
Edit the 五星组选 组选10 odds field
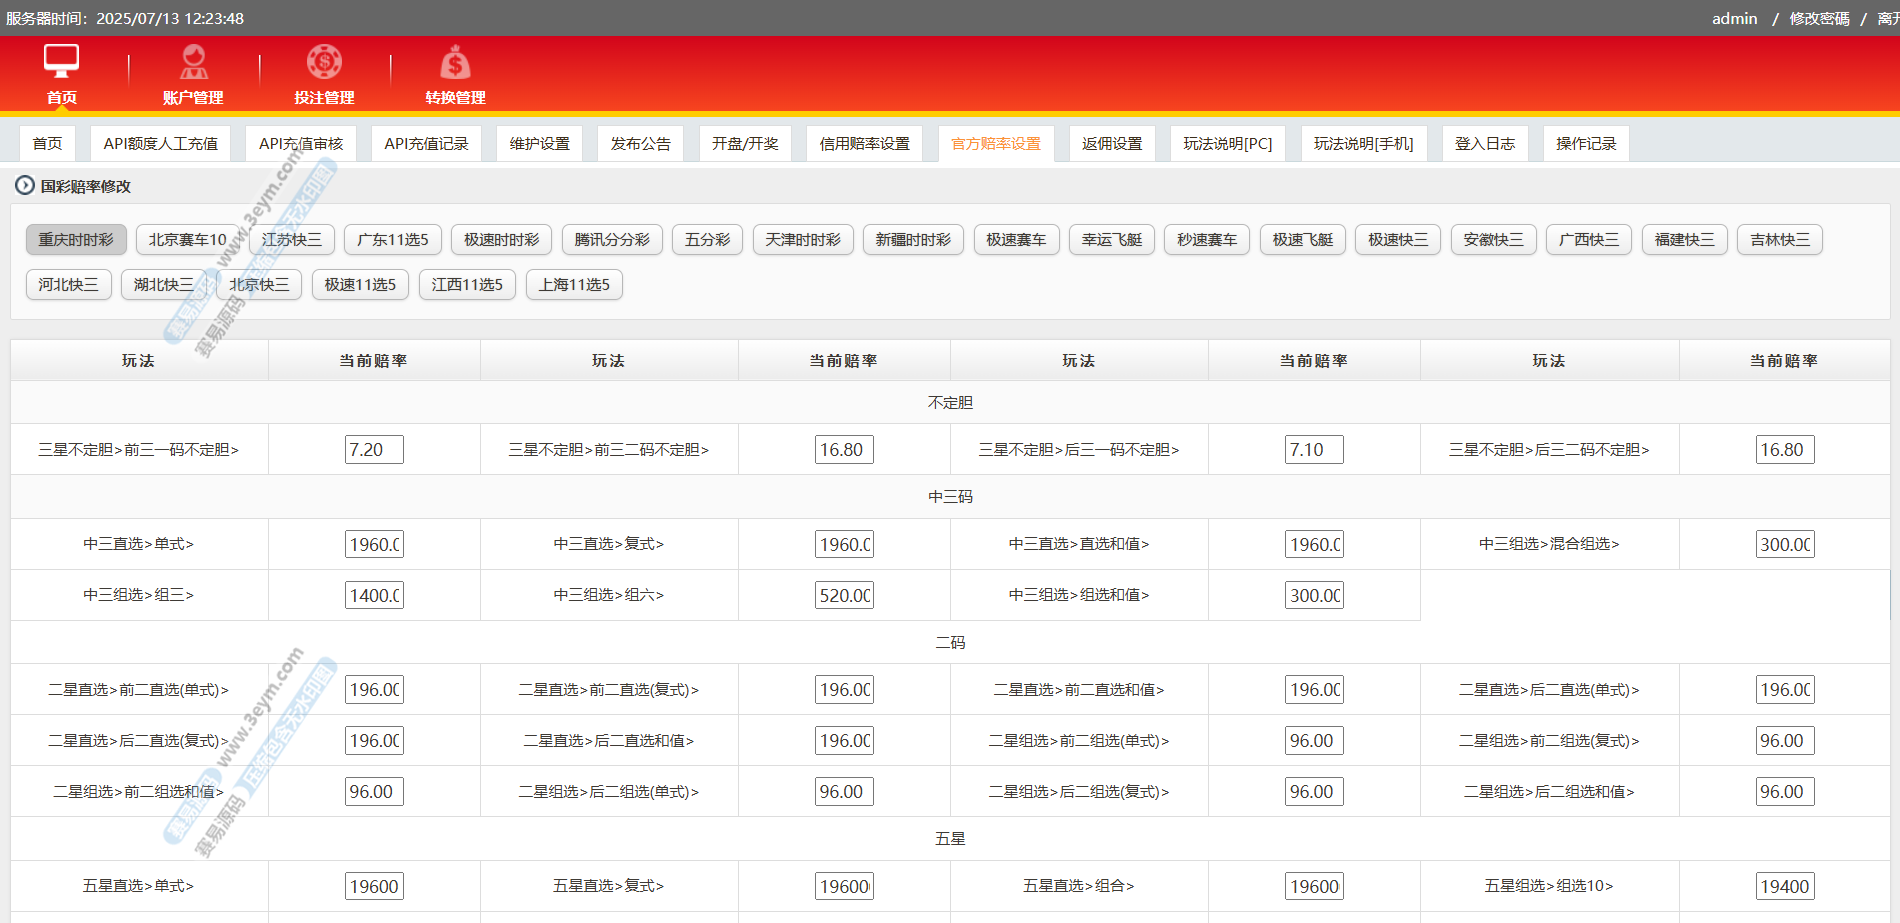pyautogui.click(x=1784, y=886)
